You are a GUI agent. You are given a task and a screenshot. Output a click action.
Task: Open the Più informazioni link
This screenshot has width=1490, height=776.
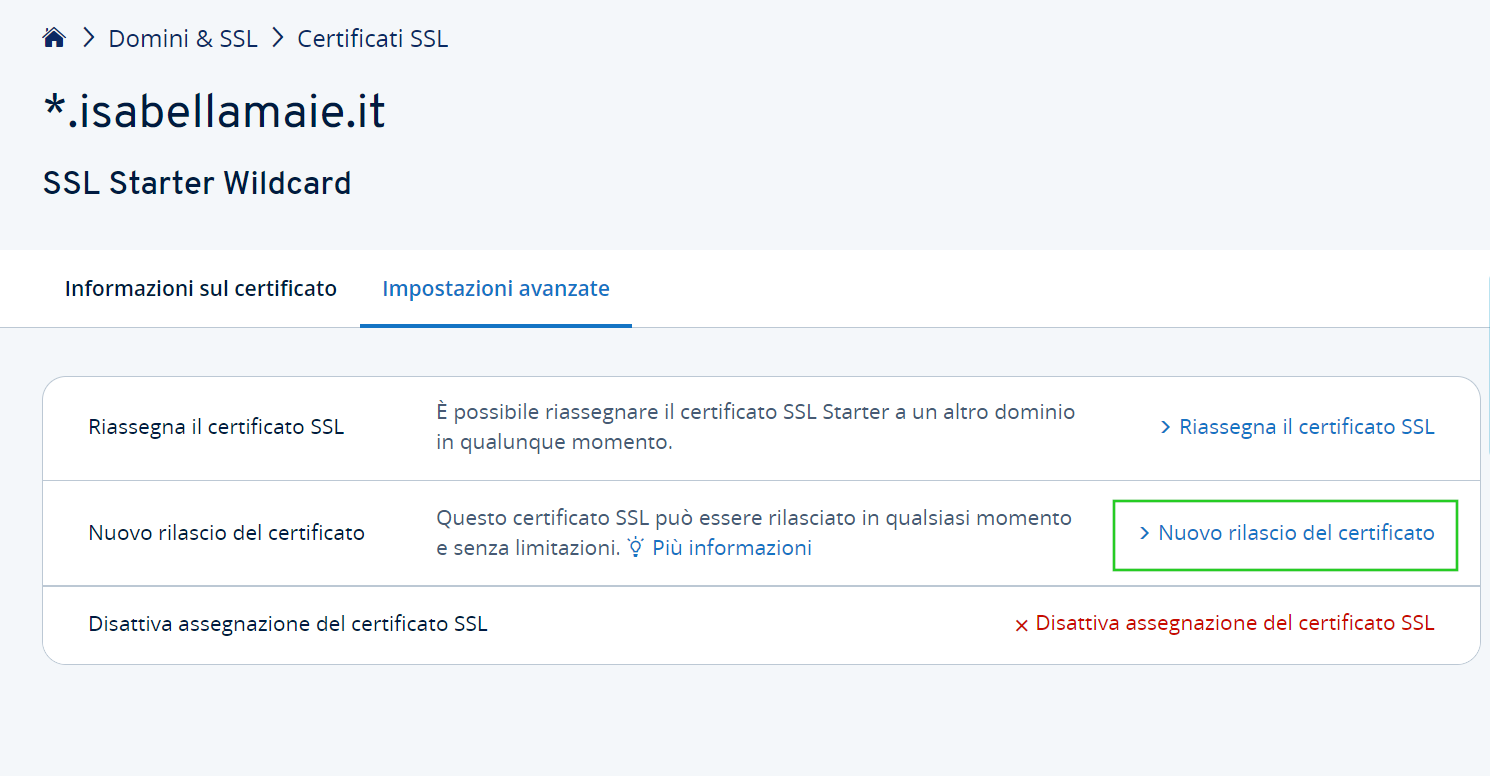point(731,548)
